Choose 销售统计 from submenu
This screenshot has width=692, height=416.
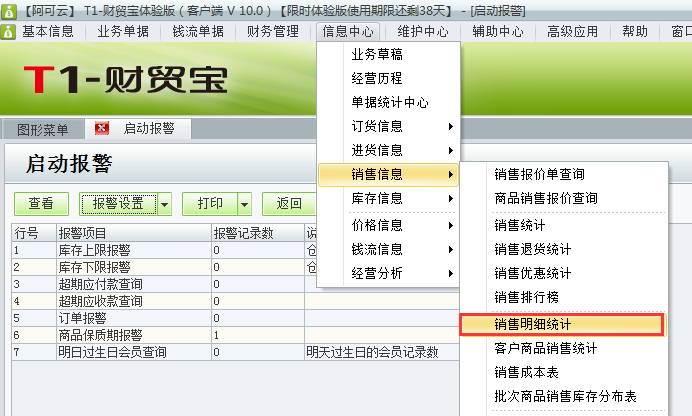[564, 225]
